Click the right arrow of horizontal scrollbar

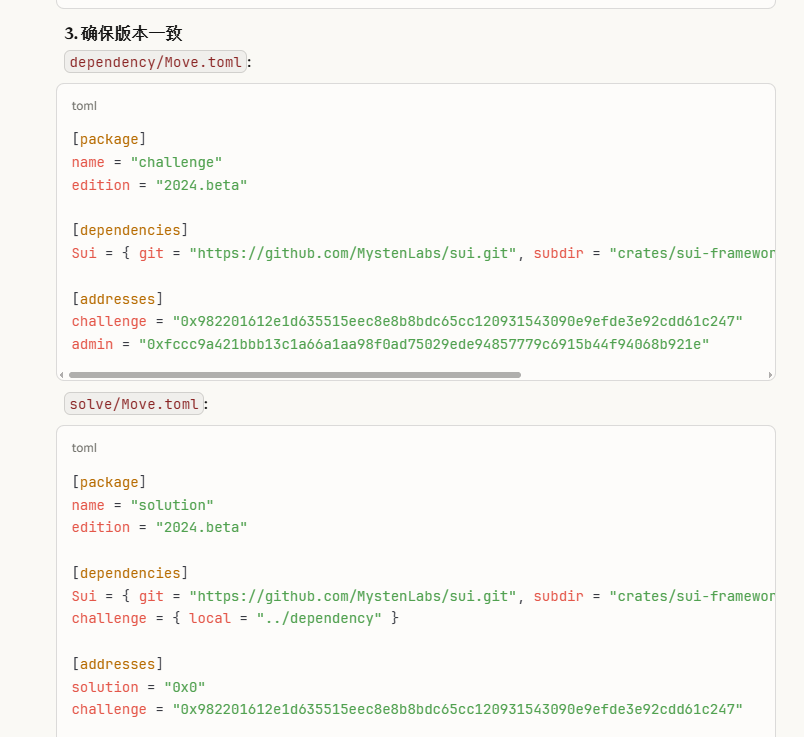(770, 375)
